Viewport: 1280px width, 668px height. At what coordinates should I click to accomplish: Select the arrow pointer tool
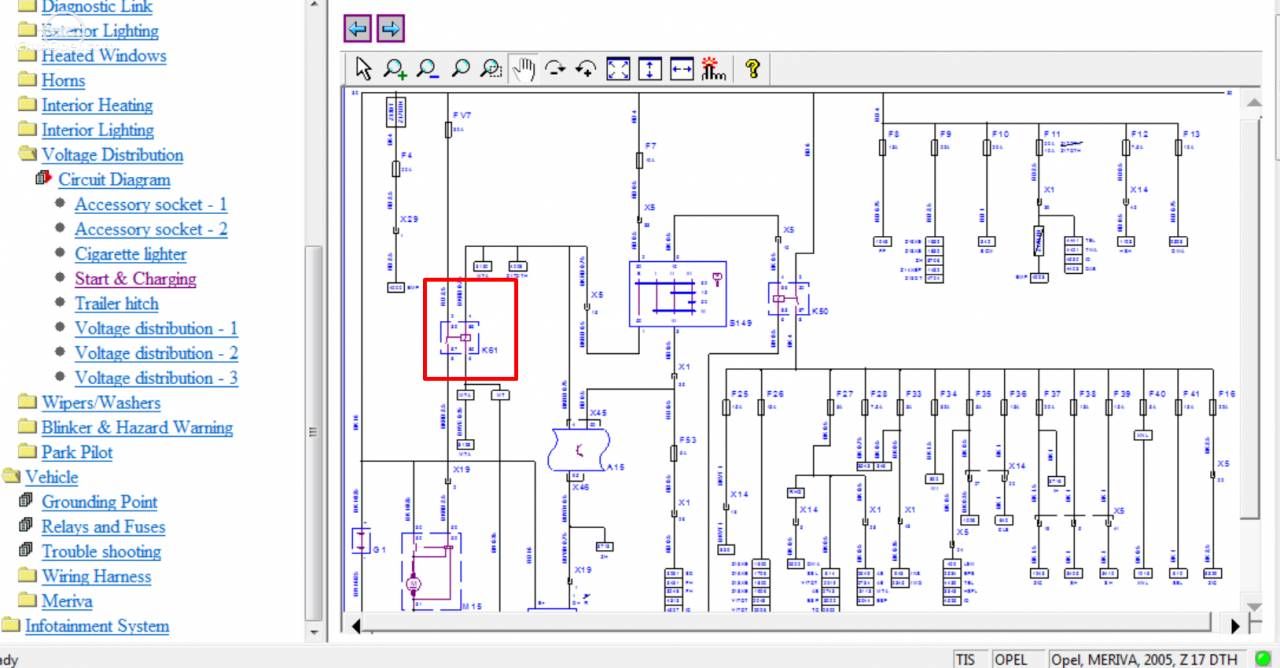(363, 68)
